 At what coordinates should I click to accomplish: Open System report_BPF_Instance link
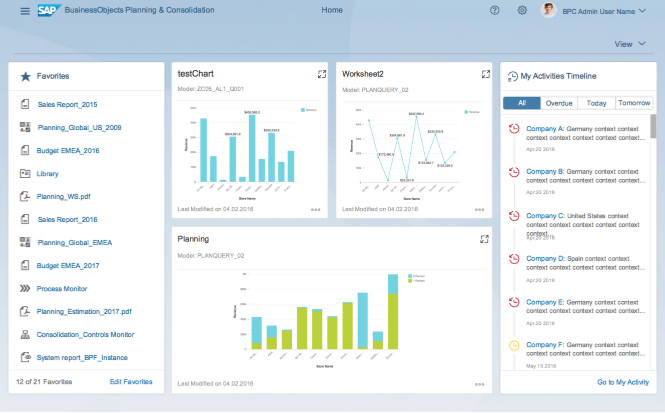click(82, 357)
